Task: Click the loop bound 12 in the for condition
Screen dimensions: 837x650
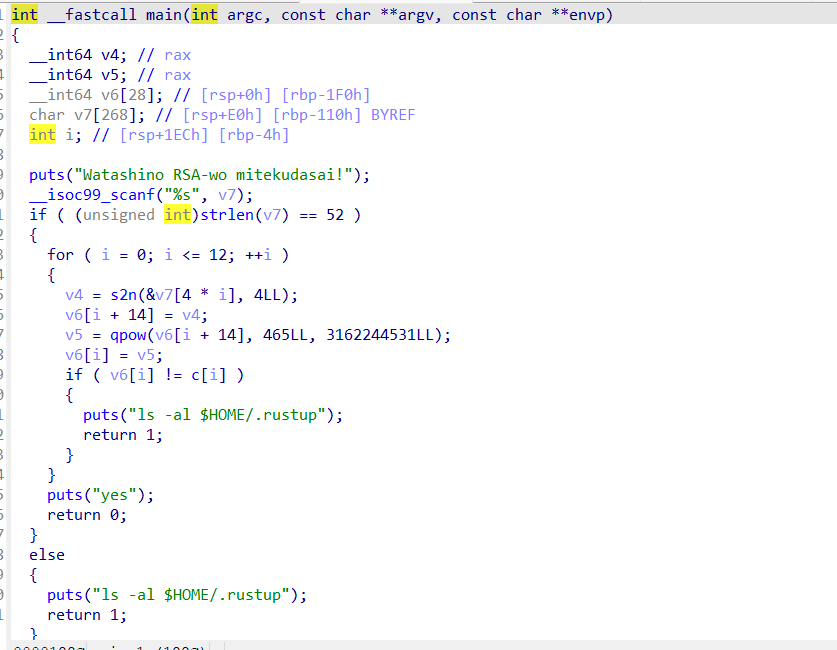Action: (218, 255)
